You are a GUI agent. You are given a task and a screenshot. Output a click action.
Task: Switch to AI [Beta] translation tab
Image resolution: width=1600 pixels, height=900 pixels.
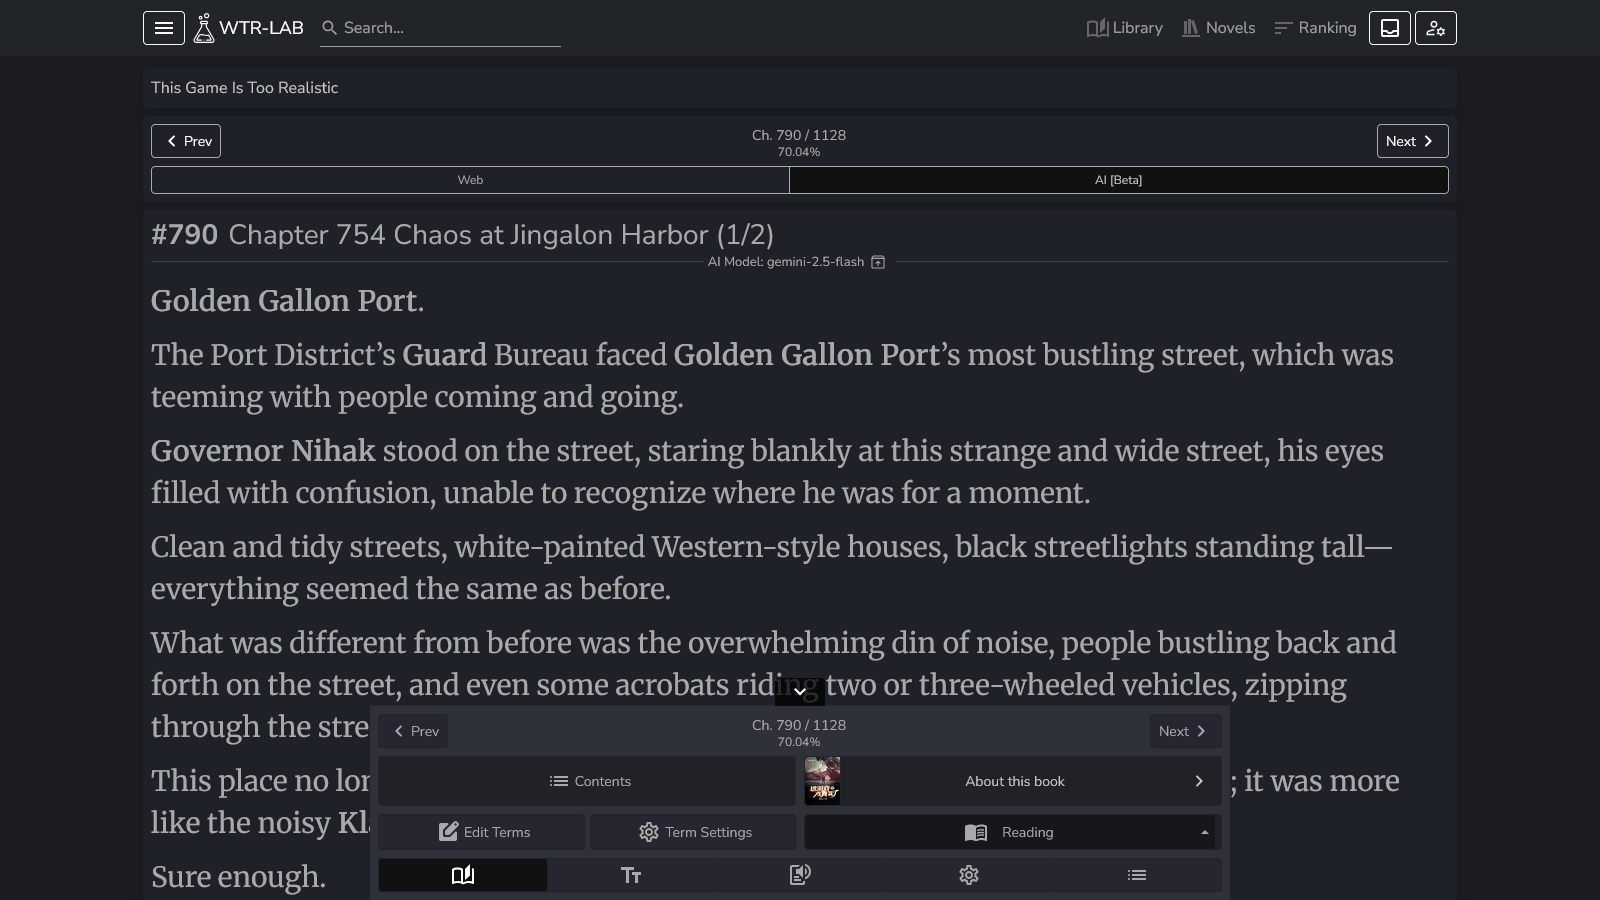point(1118,180)
